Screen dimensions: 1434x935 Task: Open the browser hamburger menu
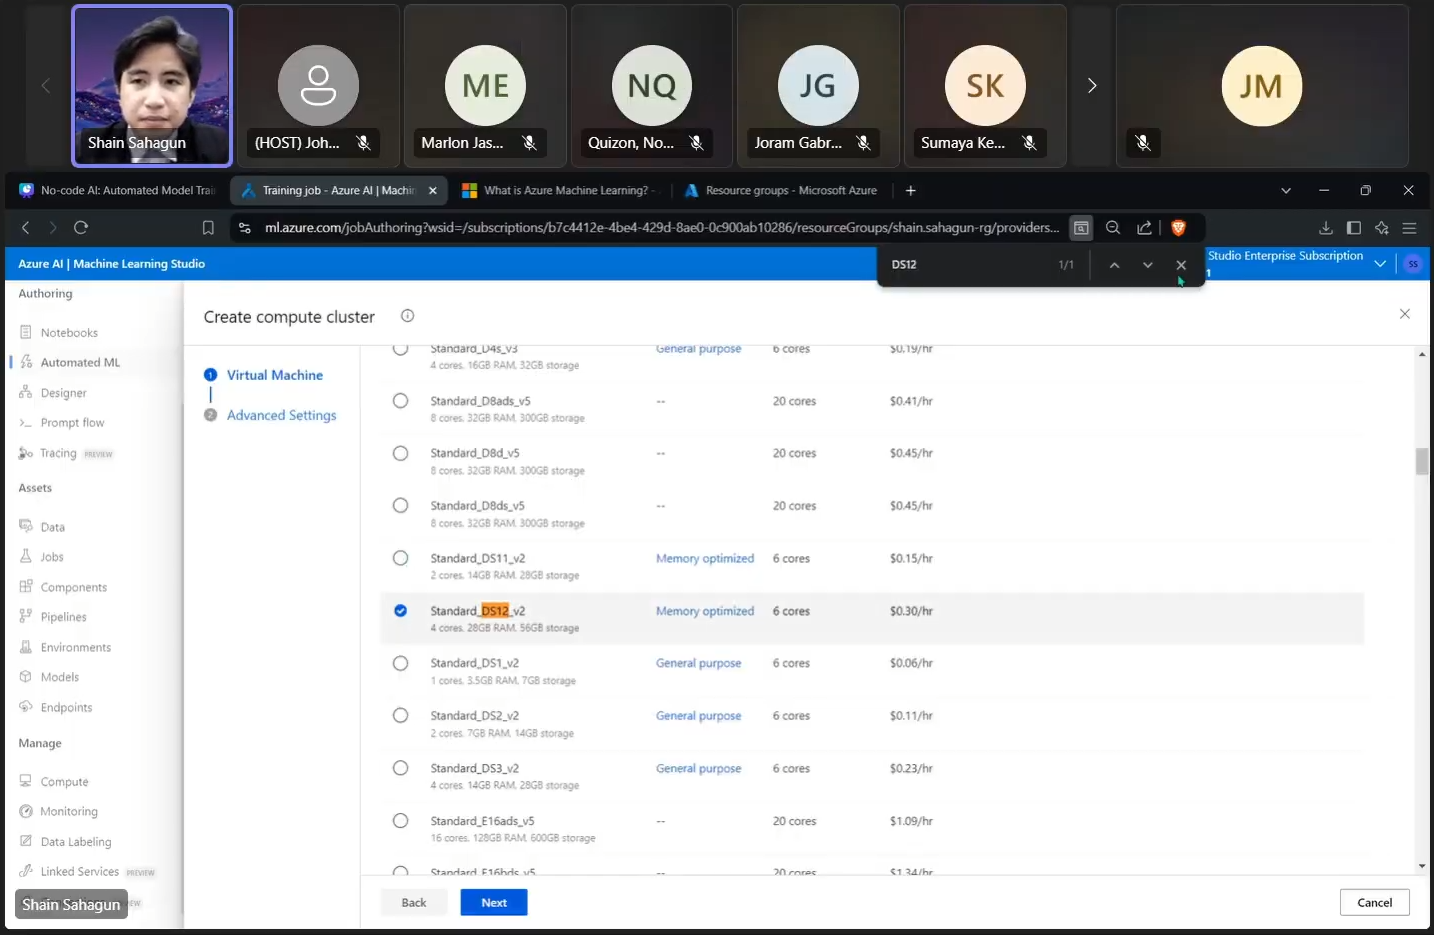[x=1409, y=228]
